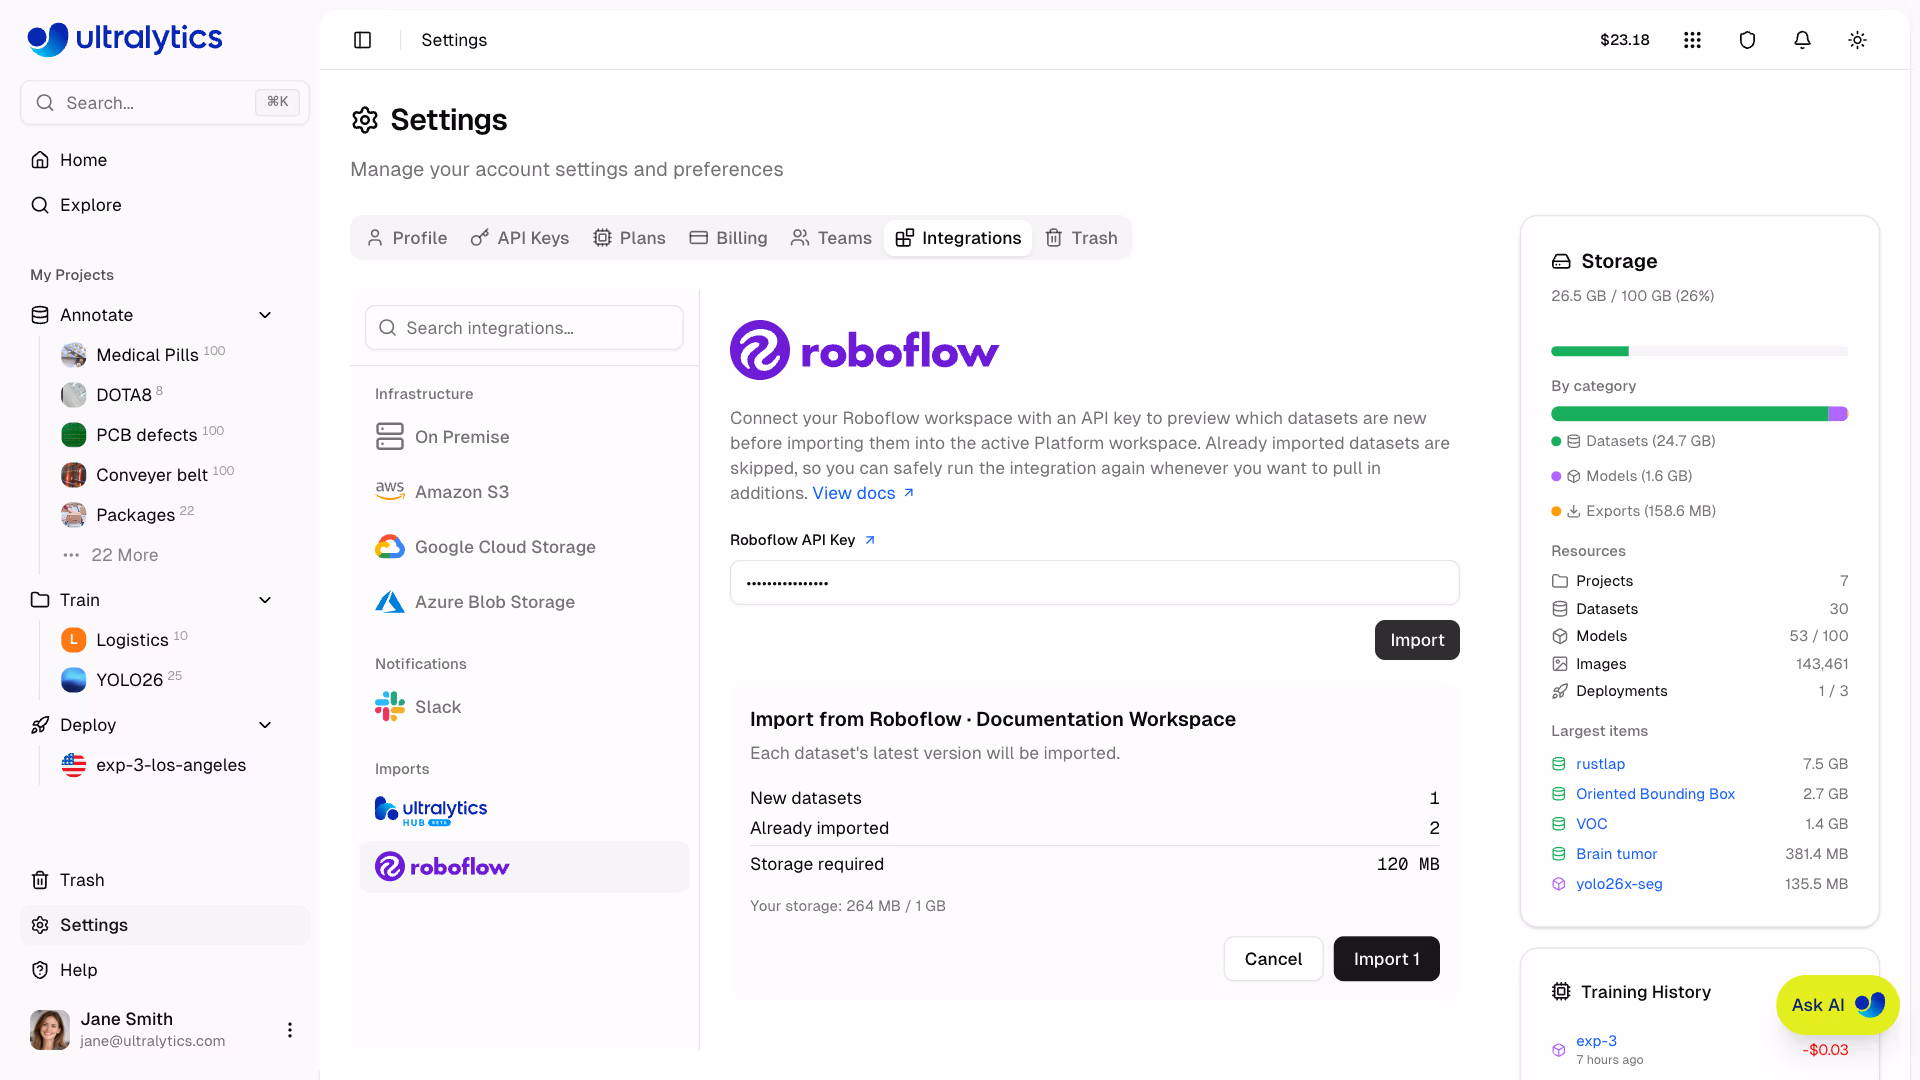Focus the Roboflow API Key field
This screenshot has width=1920, height=1080.
tap(1094, 583)
